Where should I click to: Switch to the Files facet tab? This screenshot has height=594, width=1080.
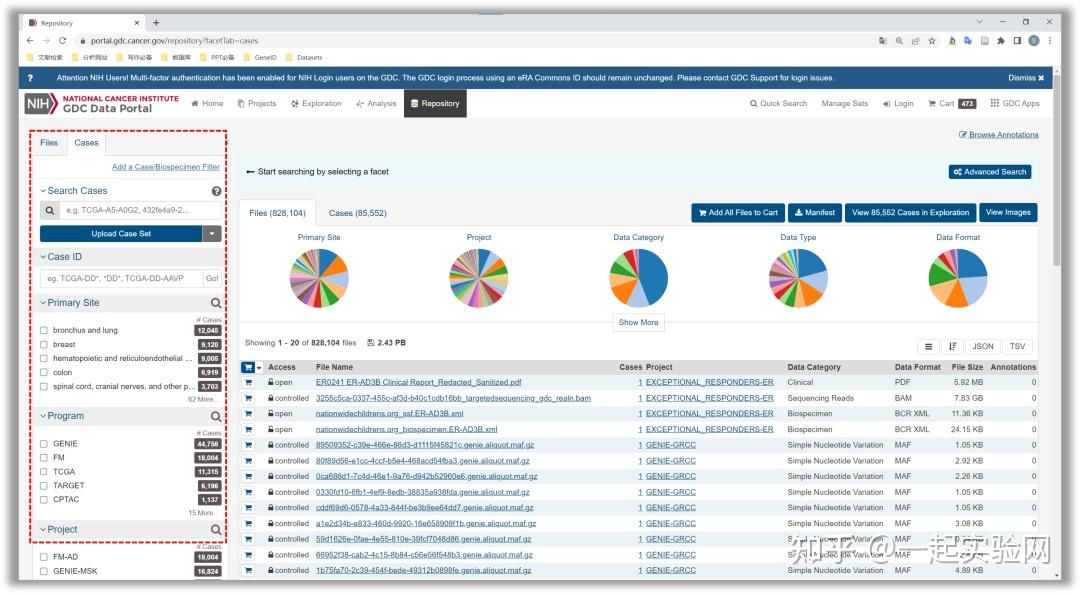tap(49, 143)
